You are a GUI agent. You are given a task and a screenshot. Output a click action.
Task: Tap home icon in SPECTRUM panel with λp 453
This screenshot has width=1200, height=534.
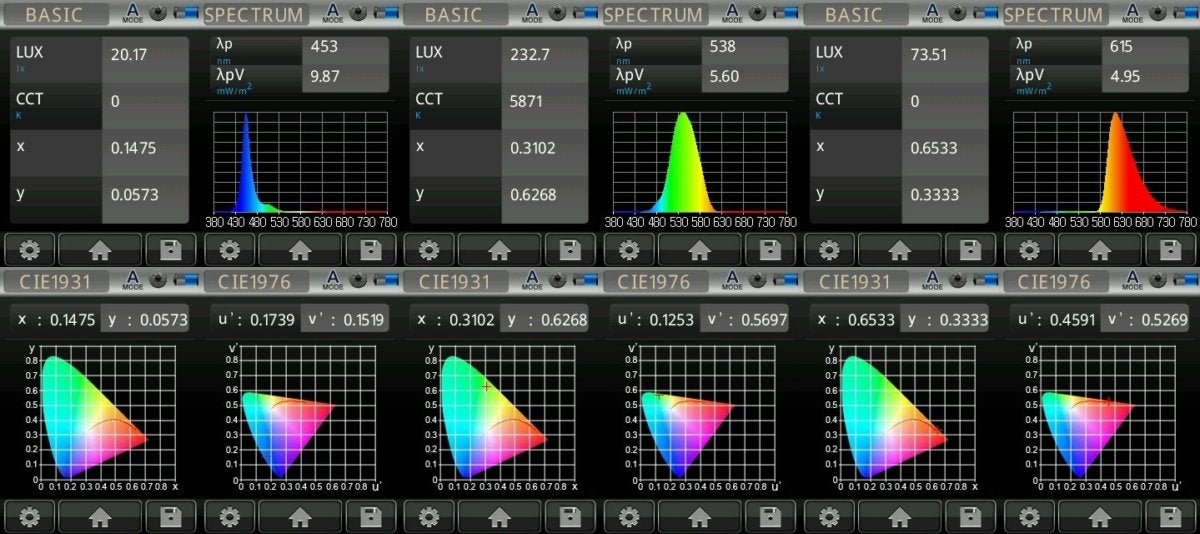click(x=300, y=249)
